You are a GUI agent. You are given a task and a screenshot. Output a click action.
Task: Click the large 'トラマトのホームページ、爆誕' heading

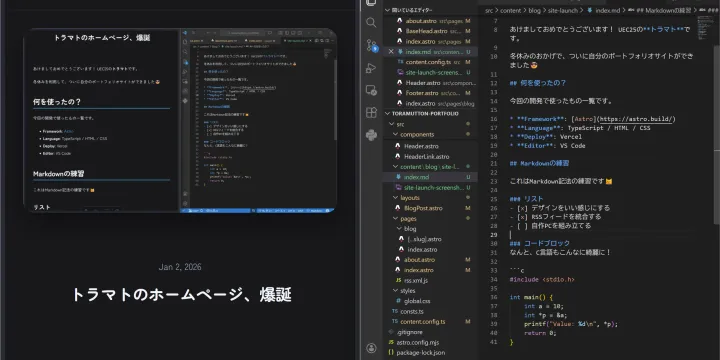pos(182,295)
